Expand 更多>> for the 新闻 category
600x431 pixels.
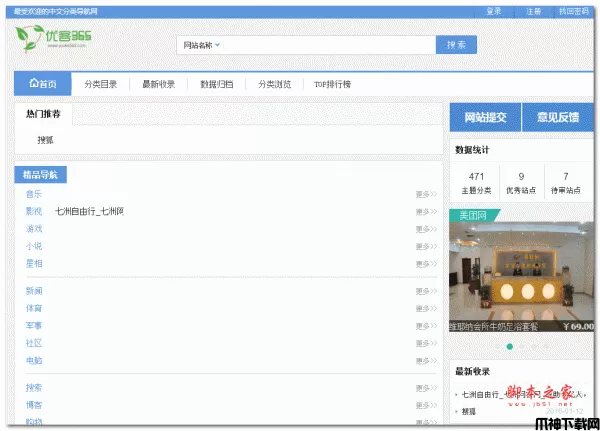coord(427,290)
